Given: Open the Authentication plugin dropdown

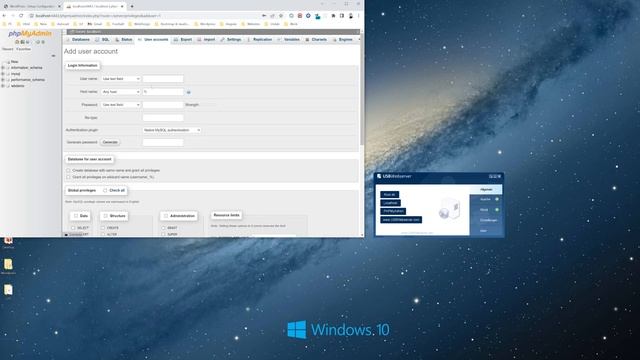Looking at the screenshot, I should 171,130.
